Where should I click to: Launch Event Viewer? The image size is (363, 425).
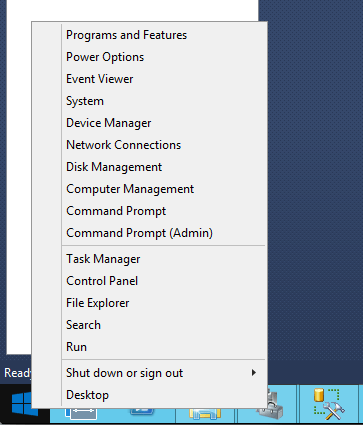coord(100,79)
